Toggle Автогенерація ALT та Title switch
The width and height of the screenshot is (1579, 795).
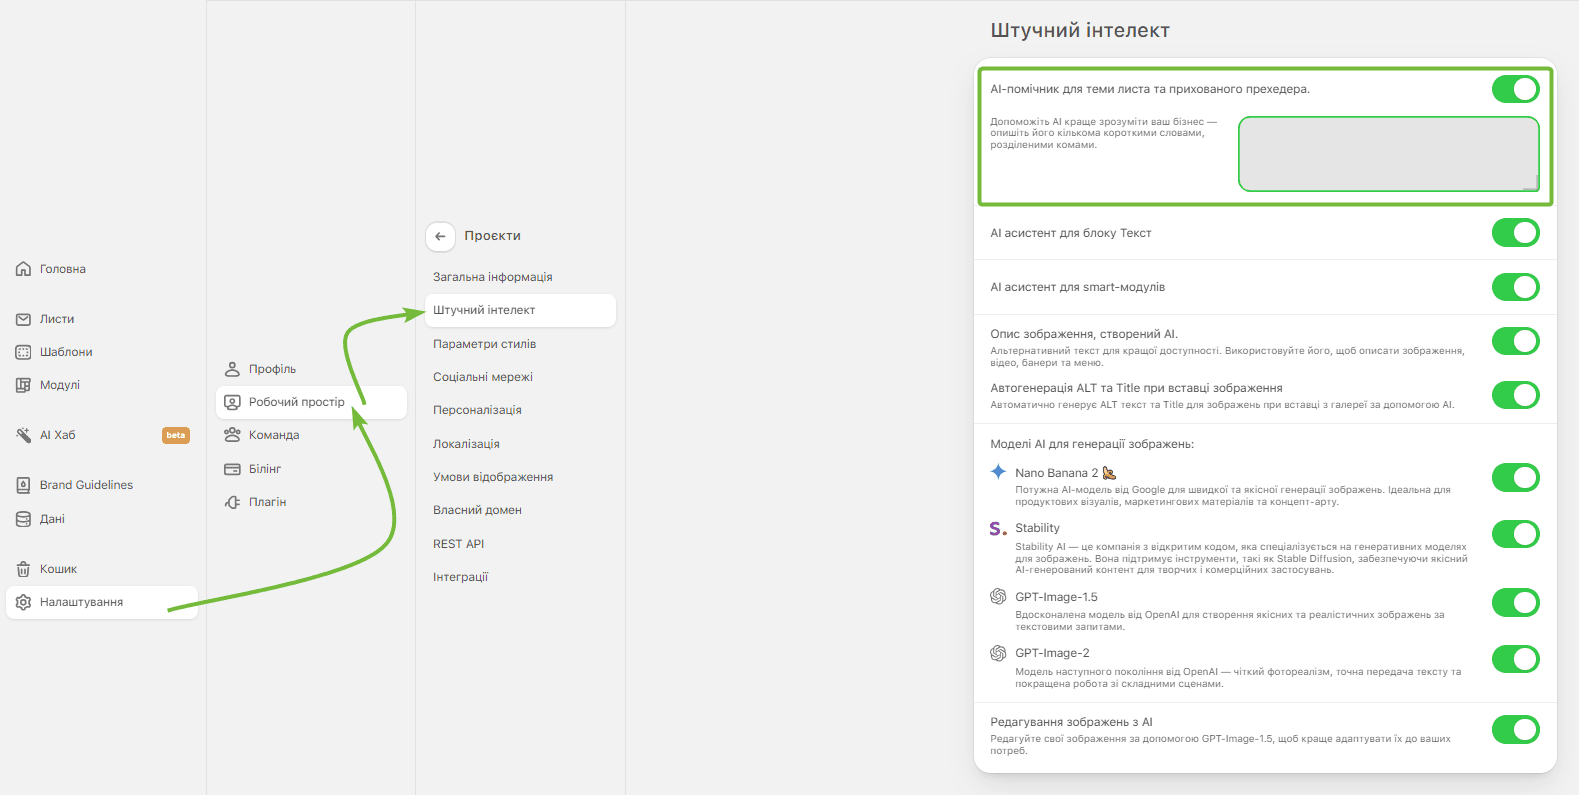pyautogui.click(x=1516, y=395)
